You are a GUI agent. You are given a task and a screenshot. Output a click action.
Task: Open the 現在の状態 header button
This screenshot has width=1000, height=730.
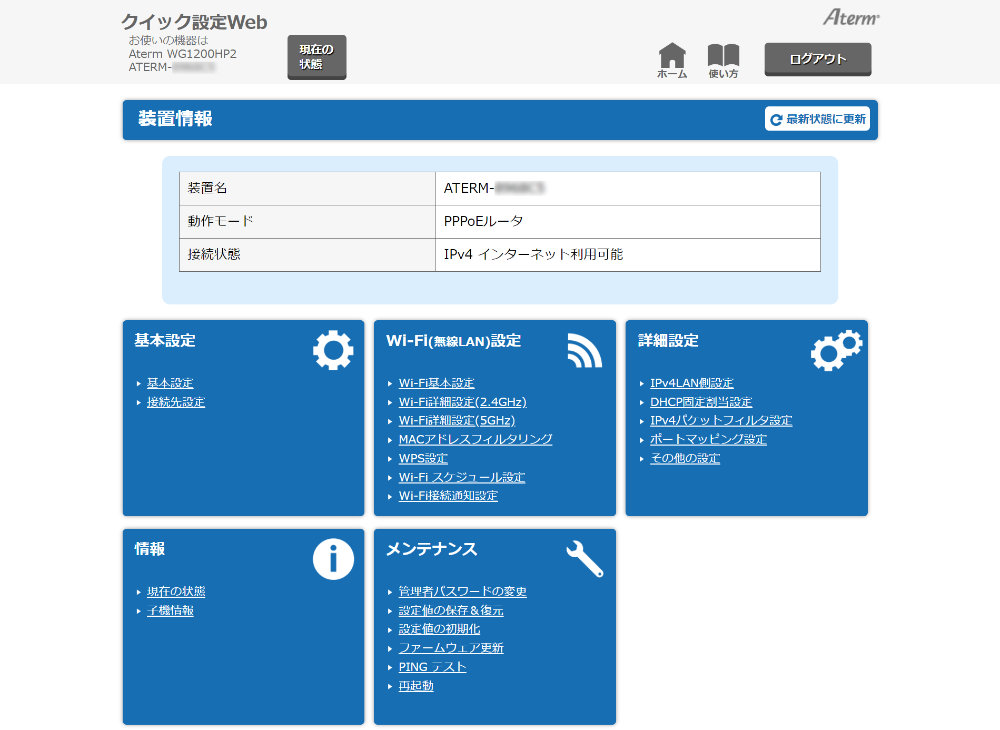[x=317, y=57]
